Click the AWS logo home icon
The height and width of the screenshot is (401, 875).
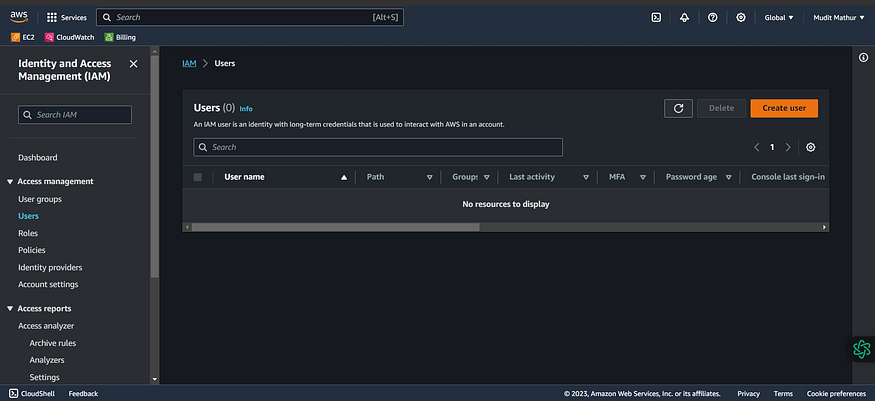tap(19, 17)
